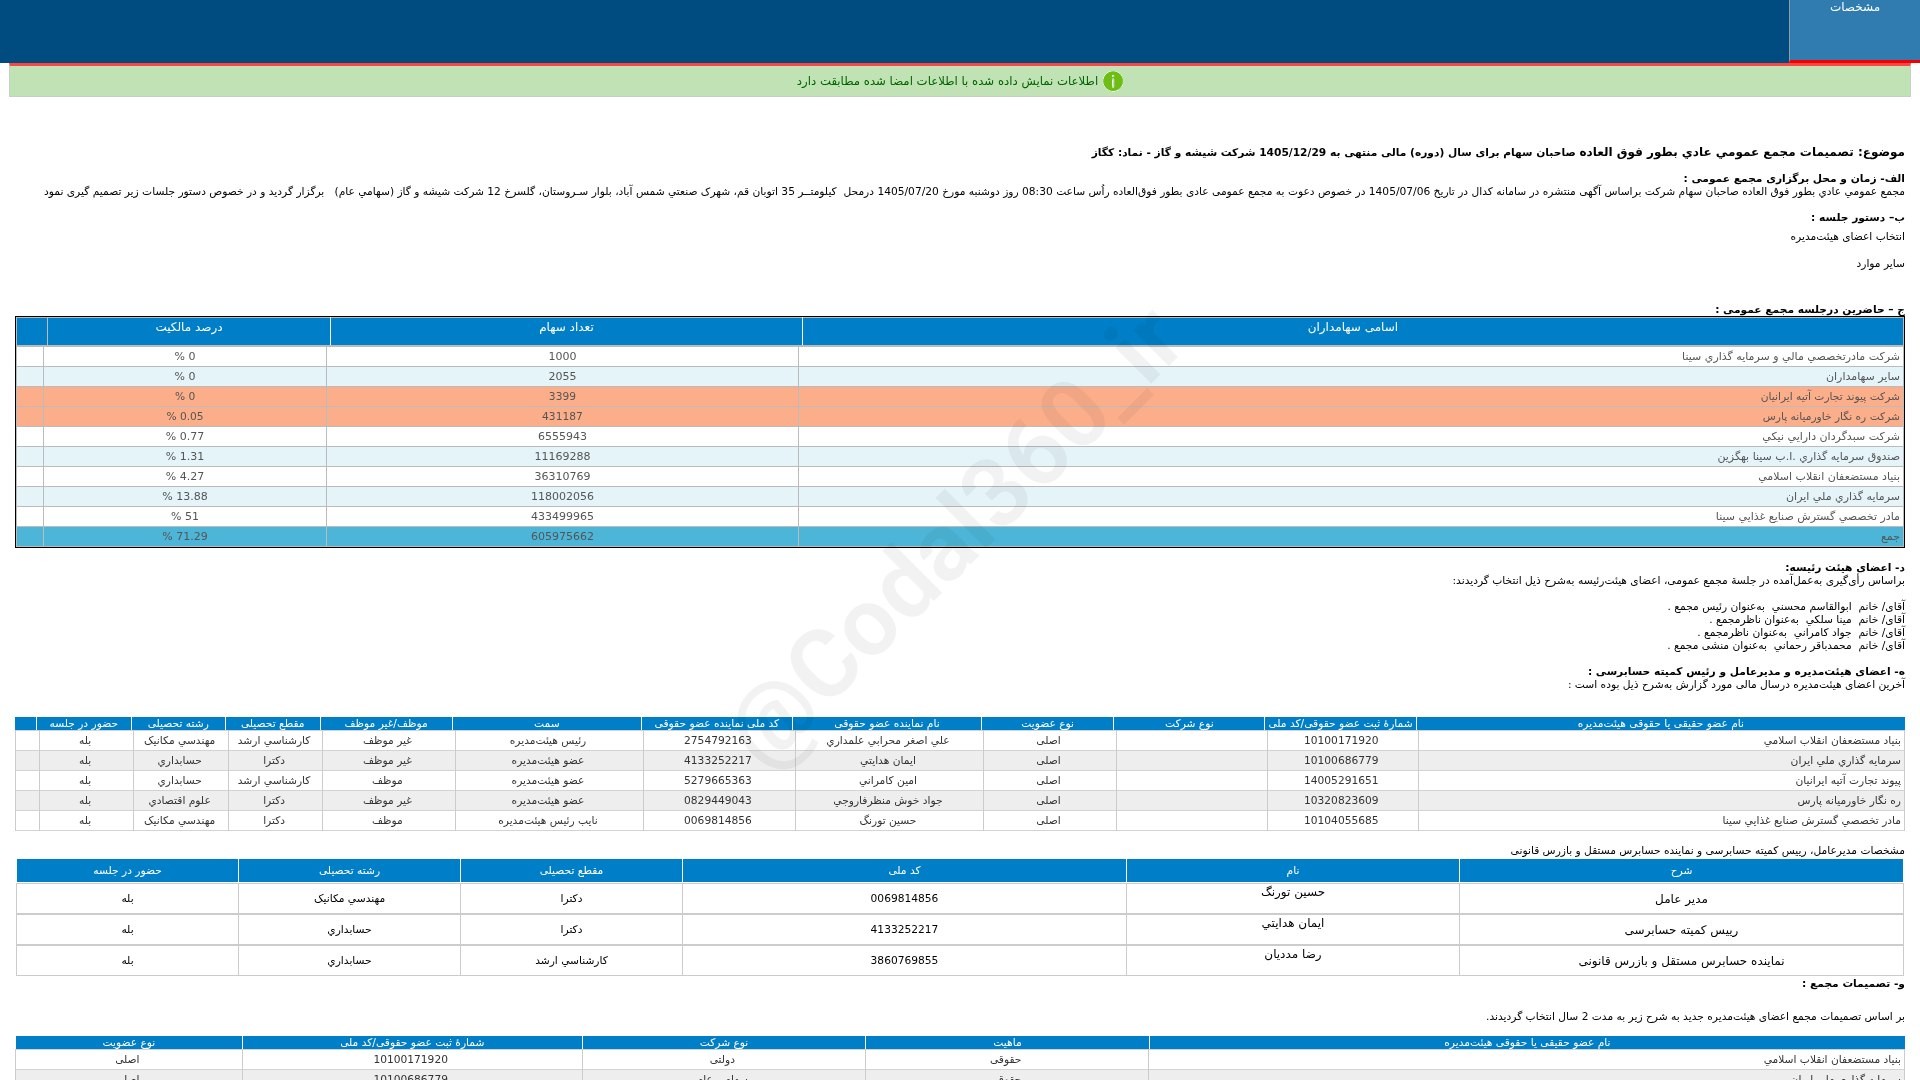The height and width of the screenshot is (1080, 1920).
Task: Click national code 4133252217 in the current board table
Action: coord(718,761)
